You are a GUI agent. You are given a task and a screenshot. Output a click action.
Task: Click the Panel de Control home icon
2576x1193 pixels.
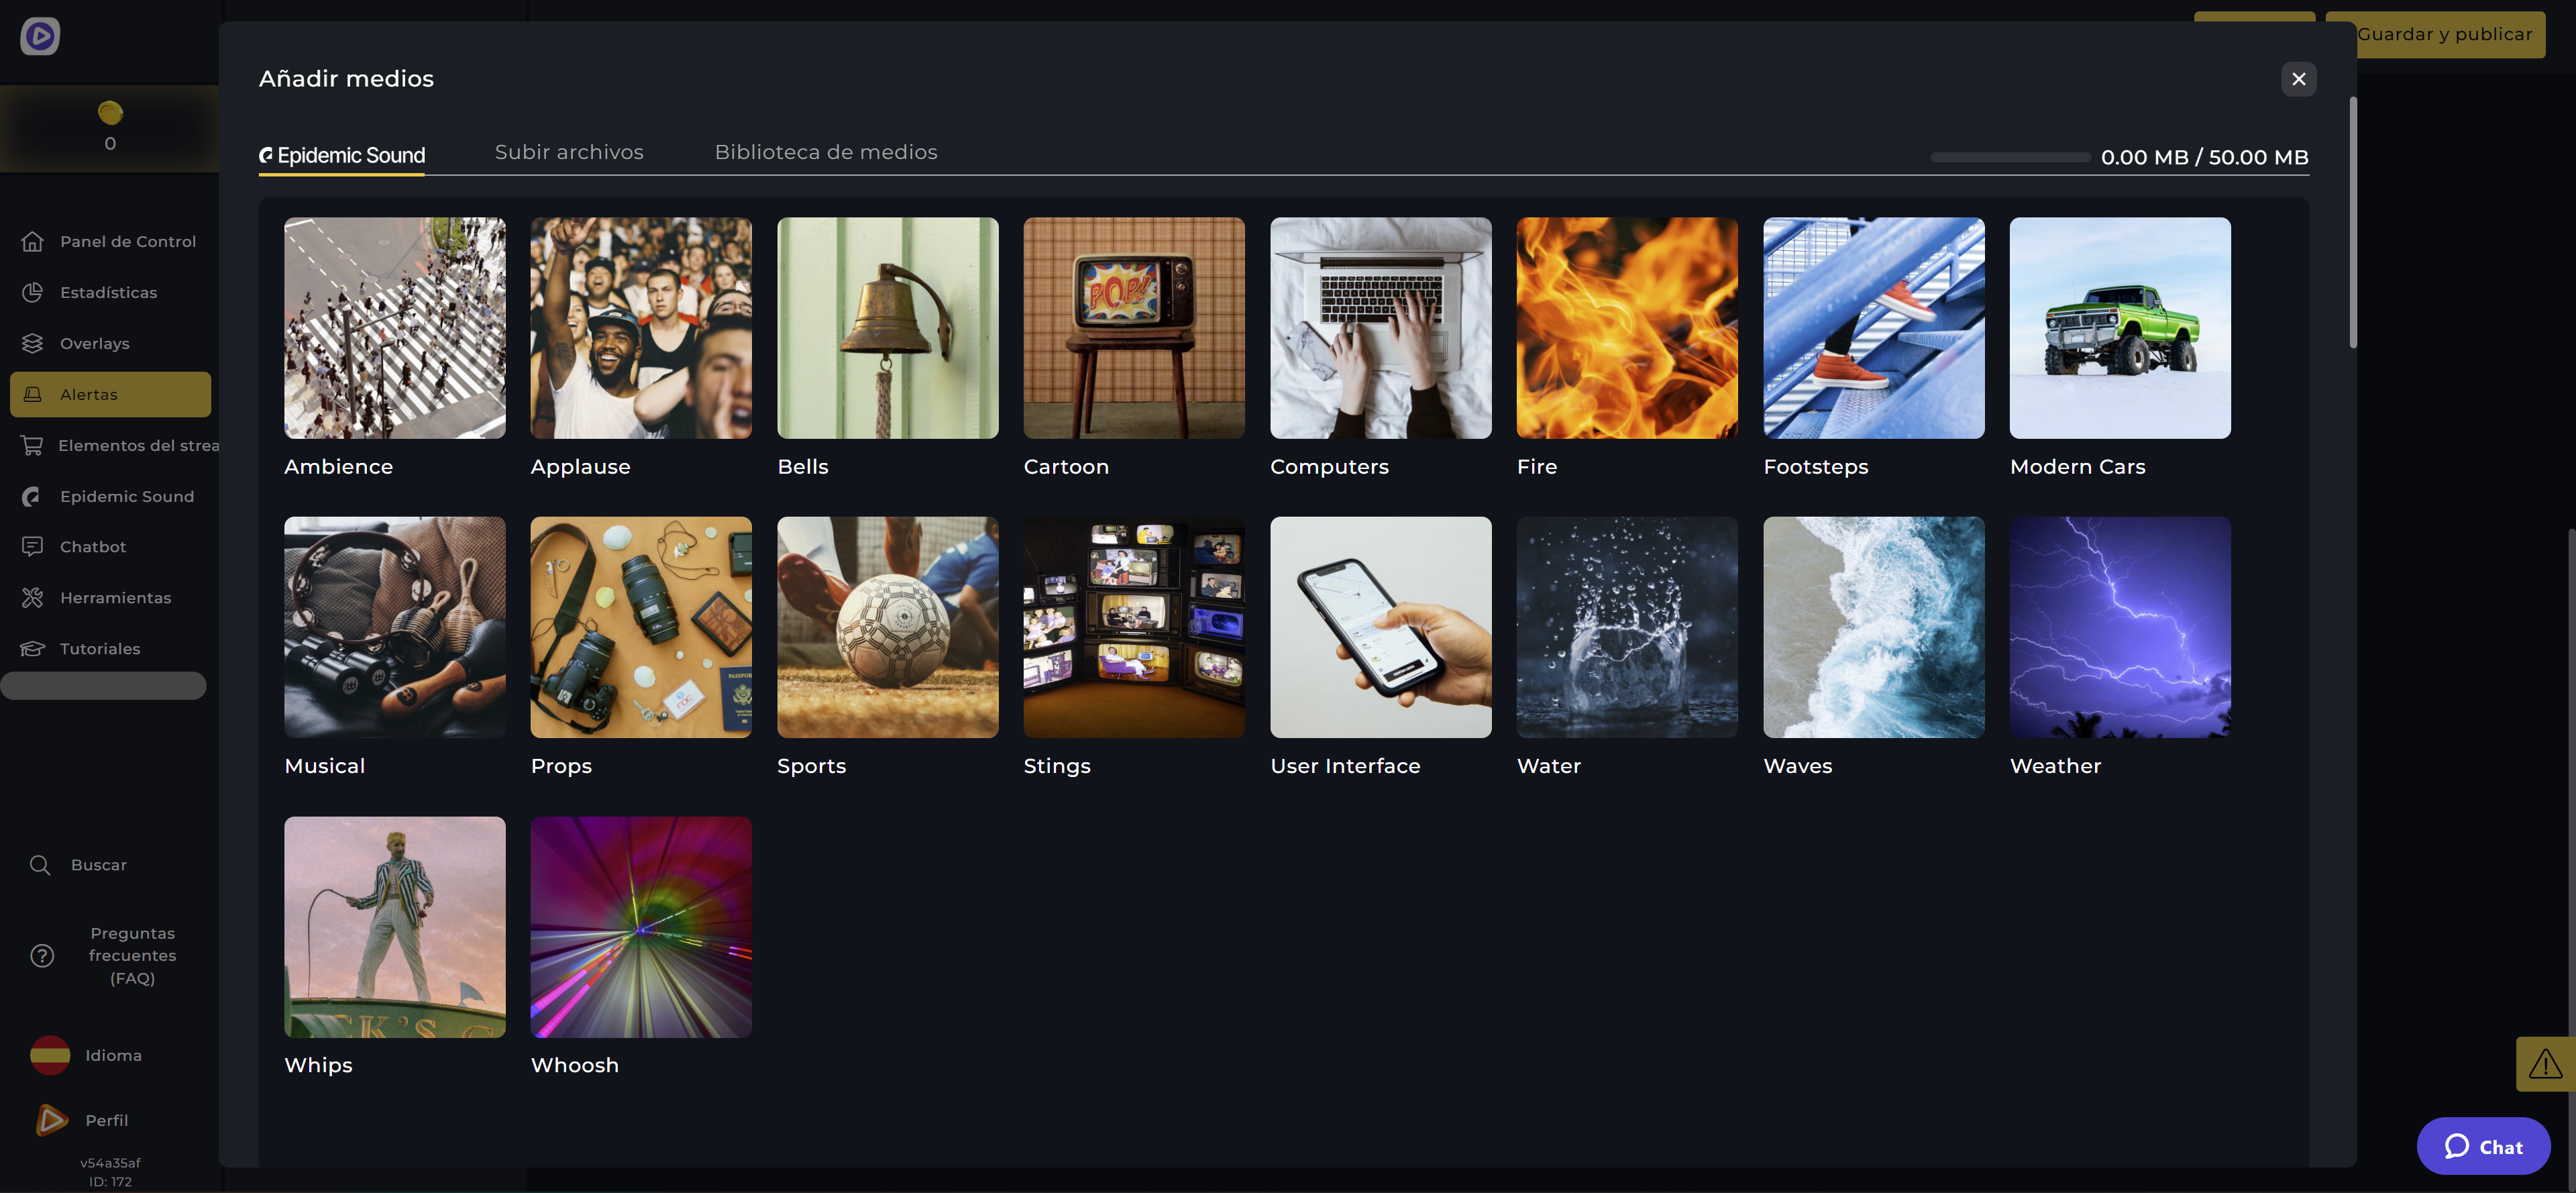32,241
